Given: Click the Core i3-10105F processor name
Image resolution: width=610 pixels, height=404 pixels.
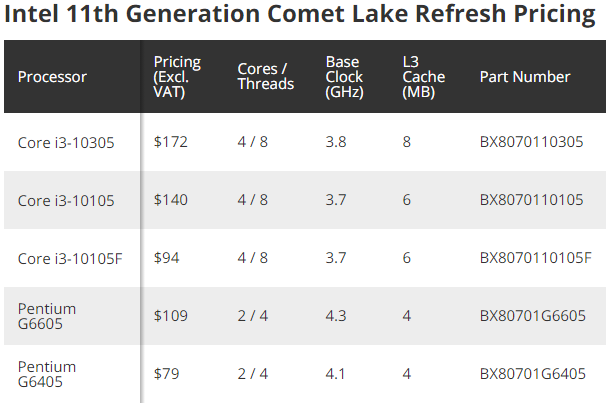Looking at the screenshot, I should tap(70, 258).
